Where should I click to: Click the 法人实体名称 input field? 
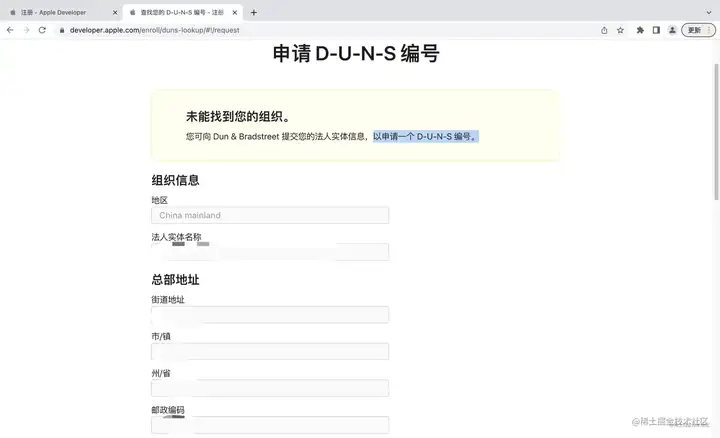[x=270, y=252]
